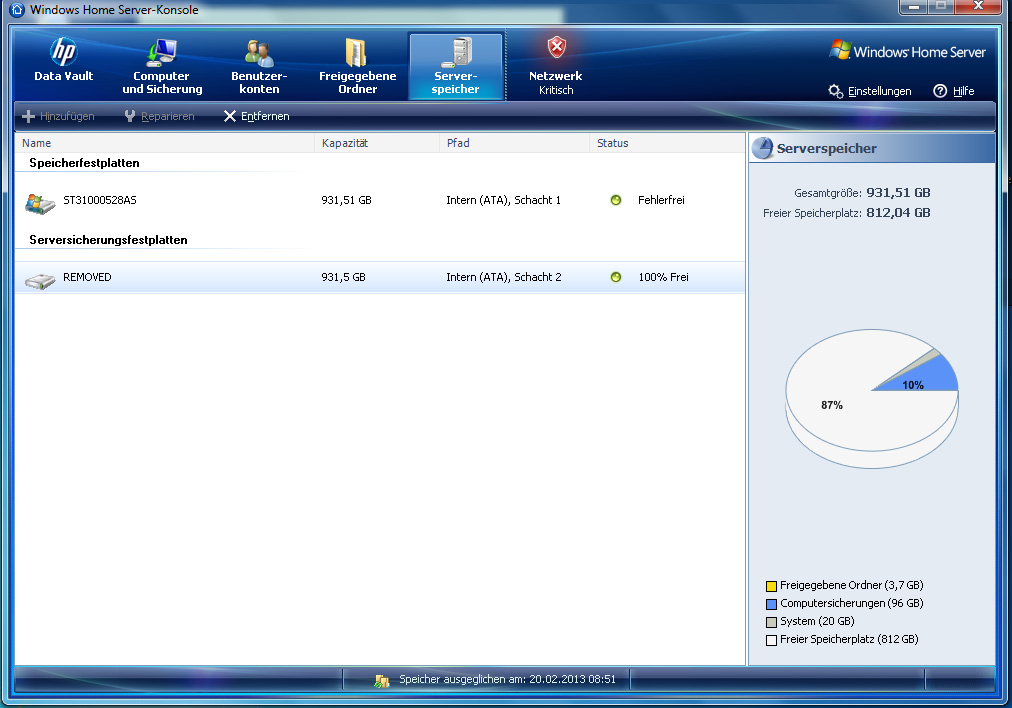Click green status dot beside 100% Frei

(616, 277)
